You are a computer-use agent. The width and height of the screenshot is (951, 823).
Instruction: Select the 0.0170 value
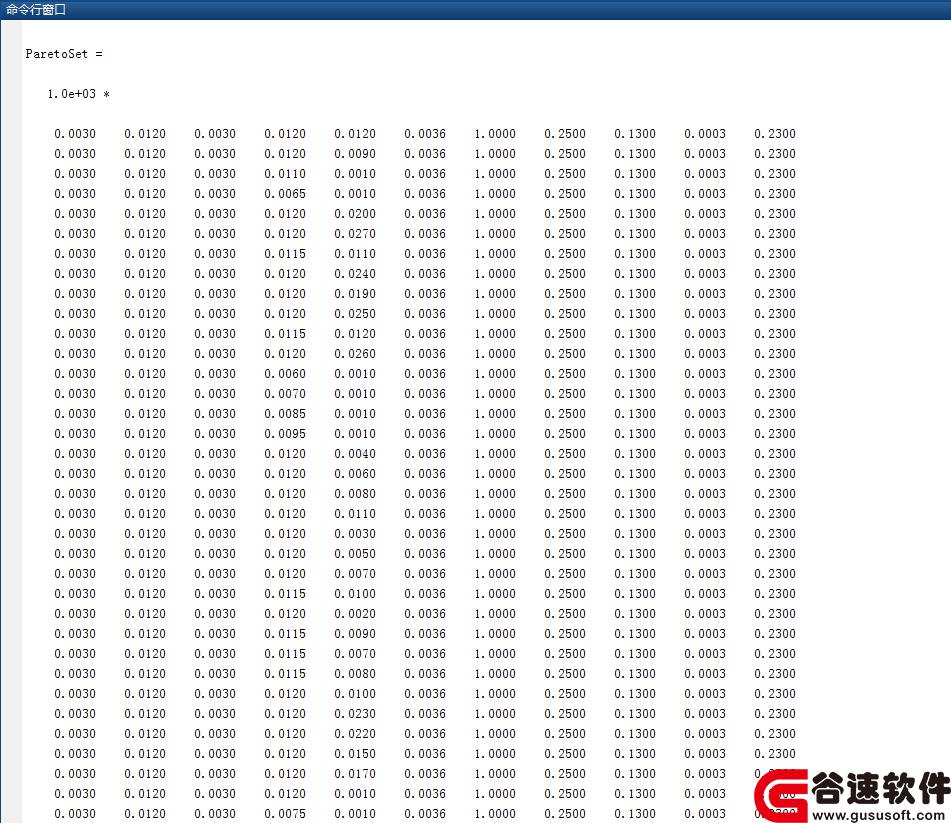(x=355, y=774)
